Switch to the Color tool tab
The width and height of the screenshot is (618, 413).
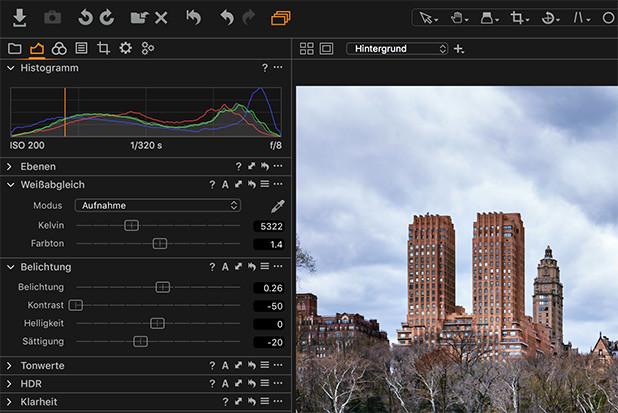coord(59,48)
